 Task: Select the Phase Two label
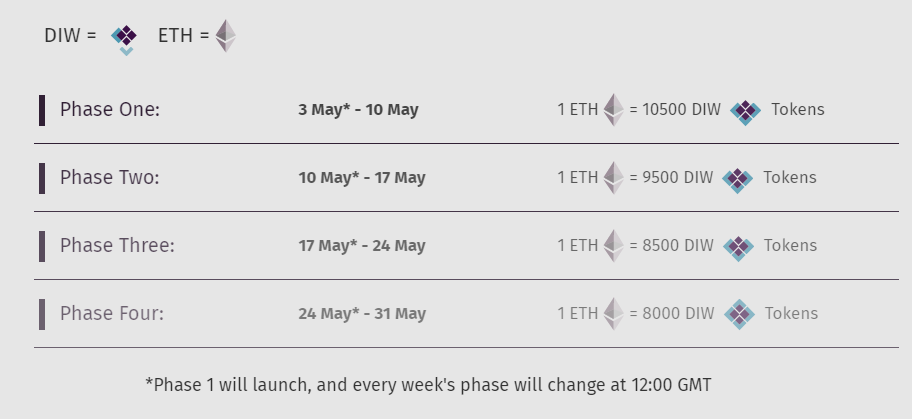tap(109, 177)
